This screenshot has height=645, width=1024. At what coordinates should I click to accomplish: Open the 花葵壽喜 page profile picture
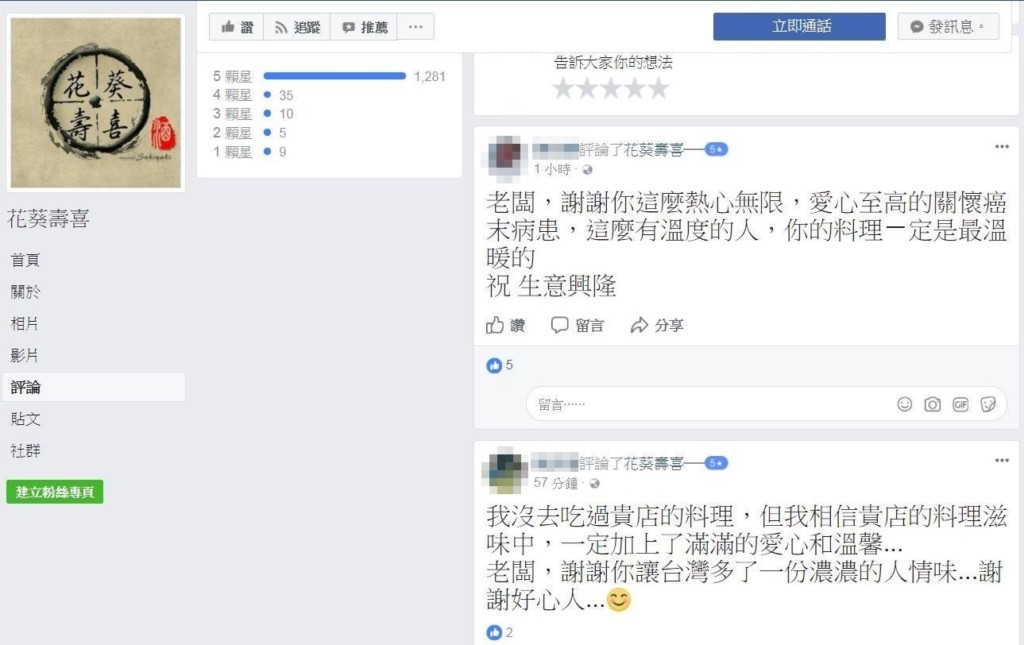(x=96, y=103)
